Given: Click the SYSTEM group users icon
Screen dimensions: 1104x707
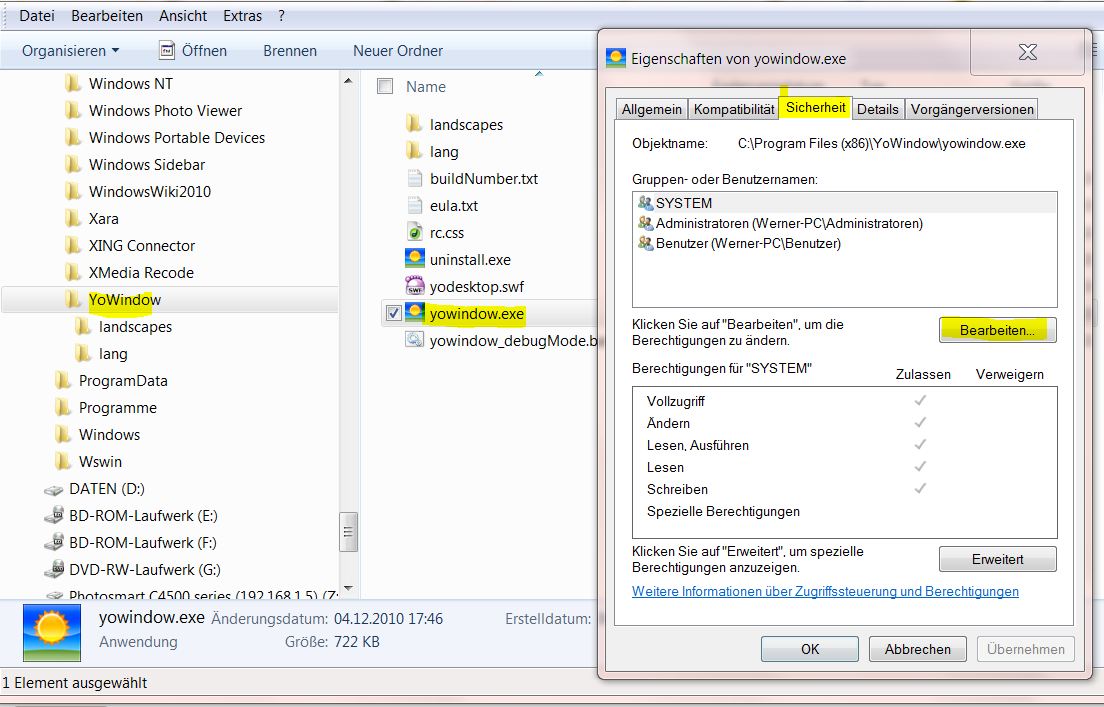Looking at the screenshot, I should click(x=646, y=203).
